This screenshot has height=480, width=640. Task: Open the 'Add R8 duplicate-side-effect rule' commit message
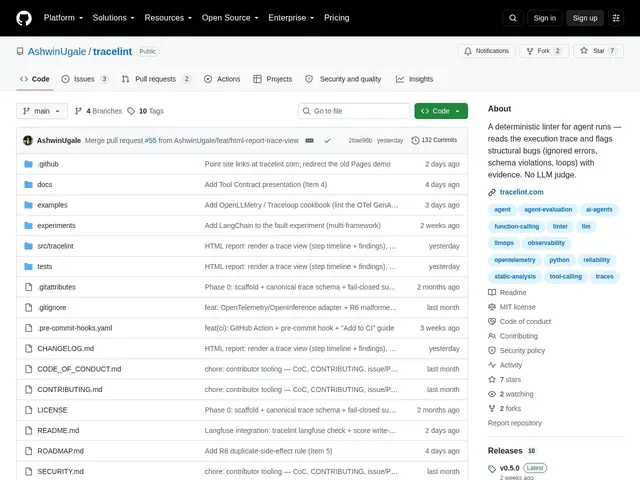coord(269,451)
